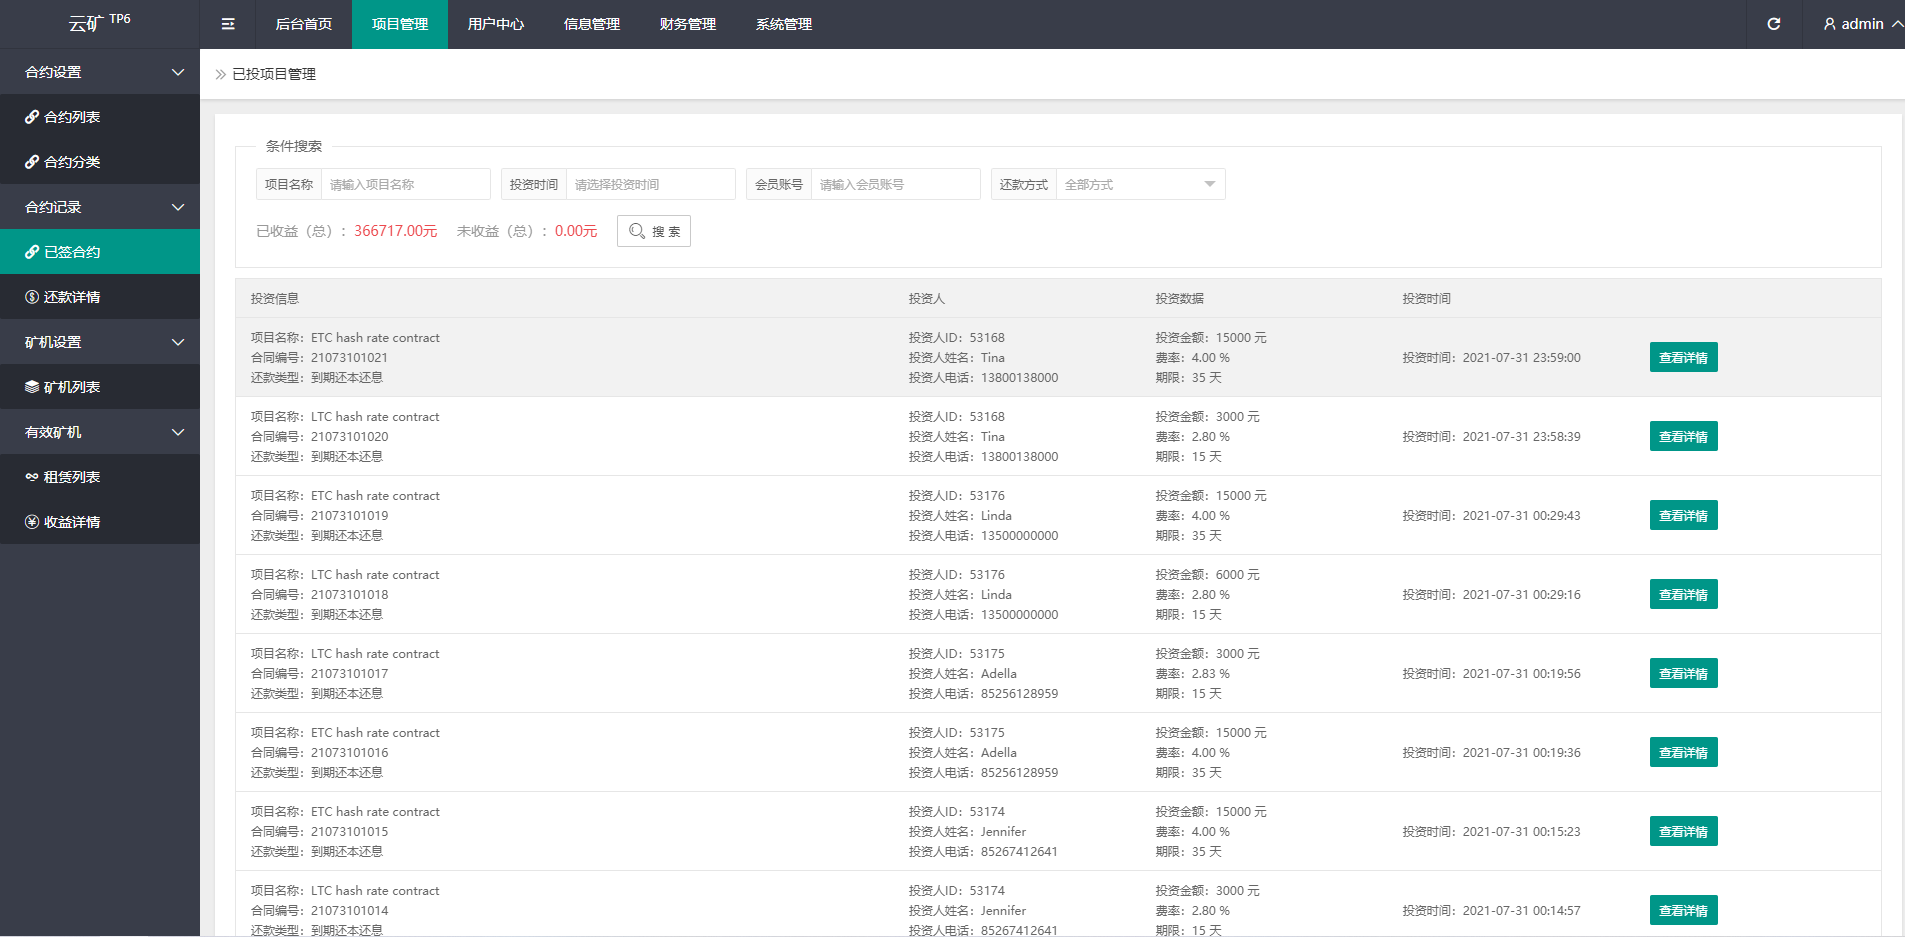Click the 已投项目管理 breadcrumb text
Image resolution: width=1905 pixels, height=937 pixels.
(274, 74)
